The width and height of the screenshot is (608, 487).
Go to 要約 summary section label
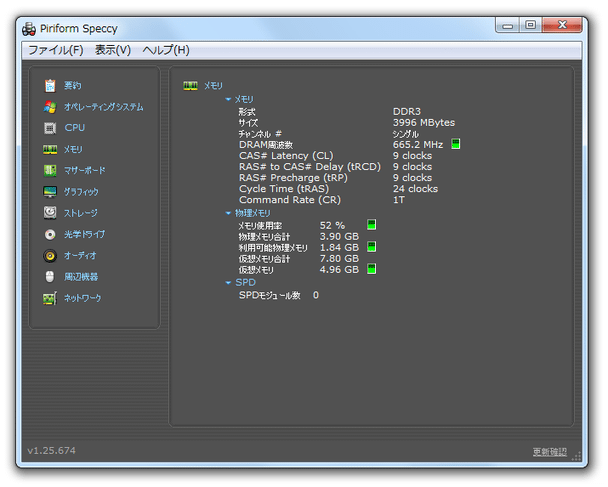point(73,86)
